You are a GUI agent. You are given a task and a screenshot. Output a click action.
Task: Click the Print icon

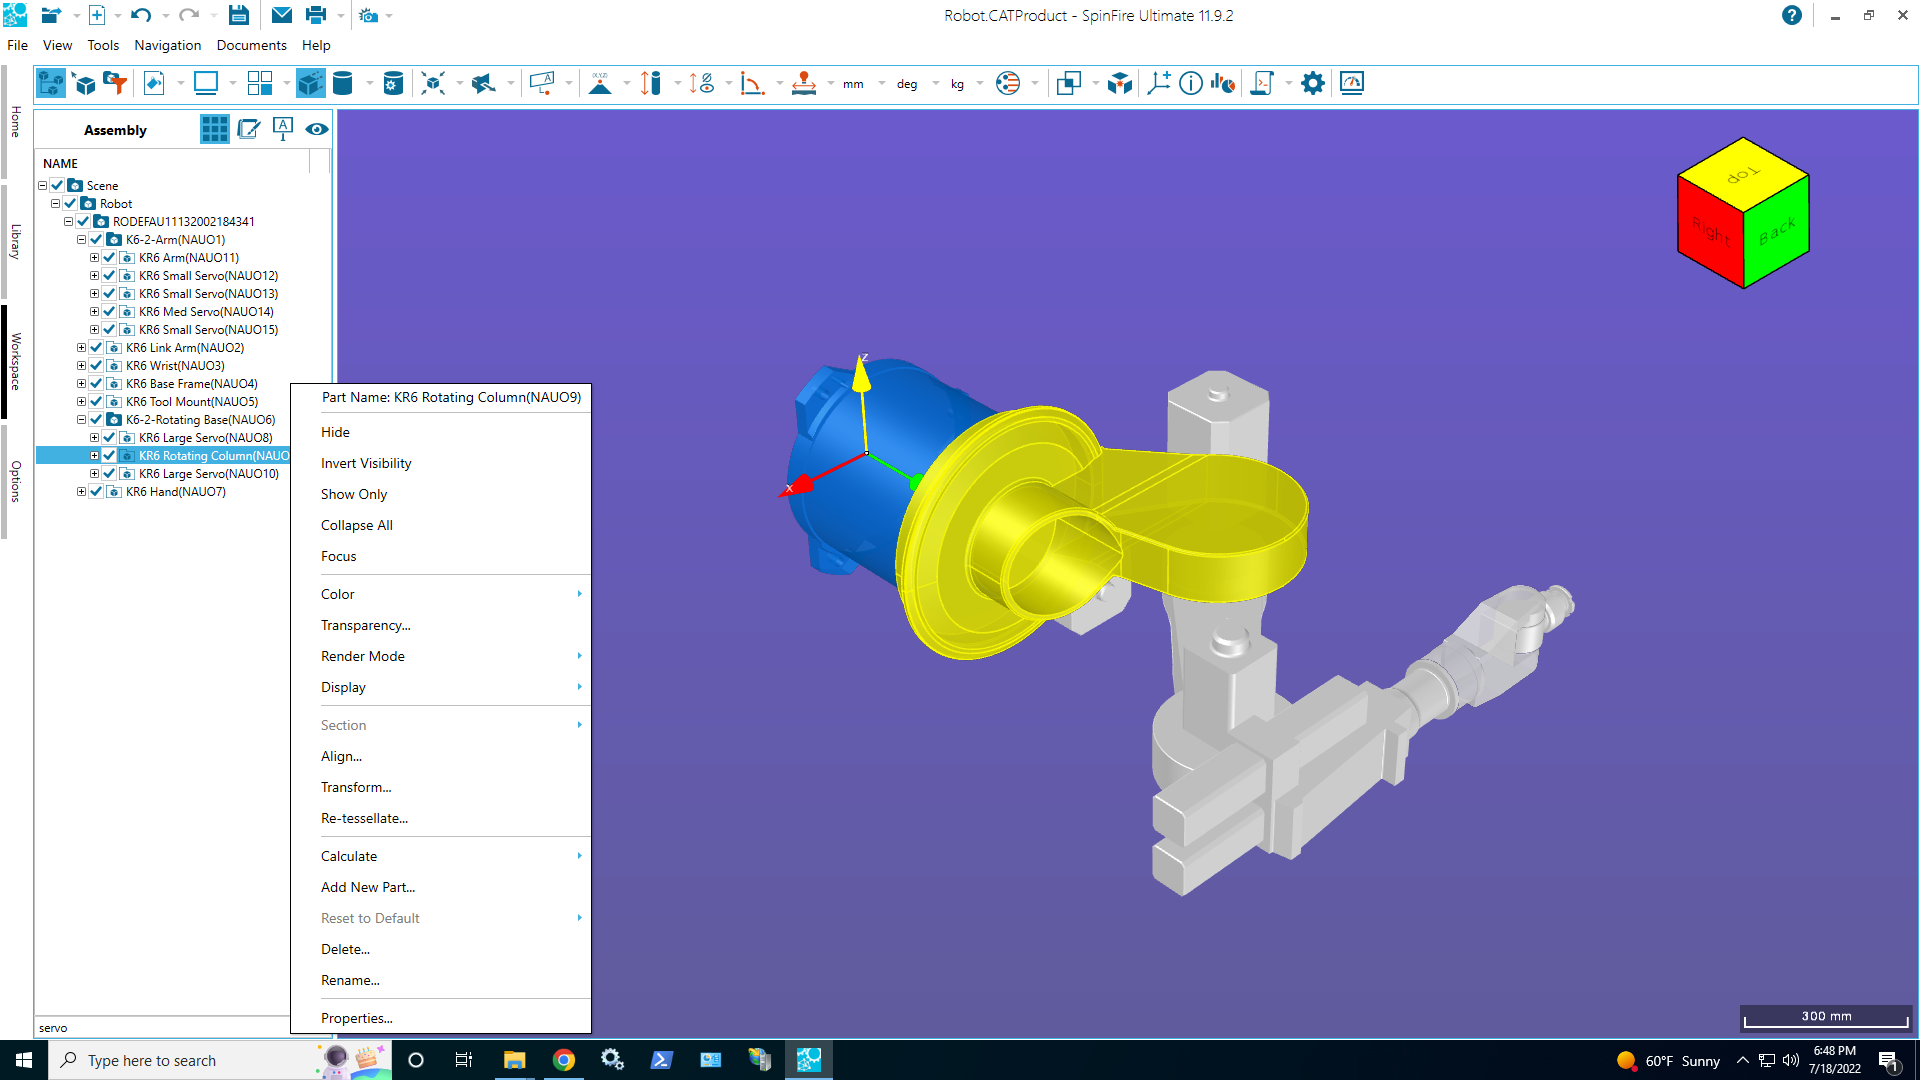click(316, 15)
